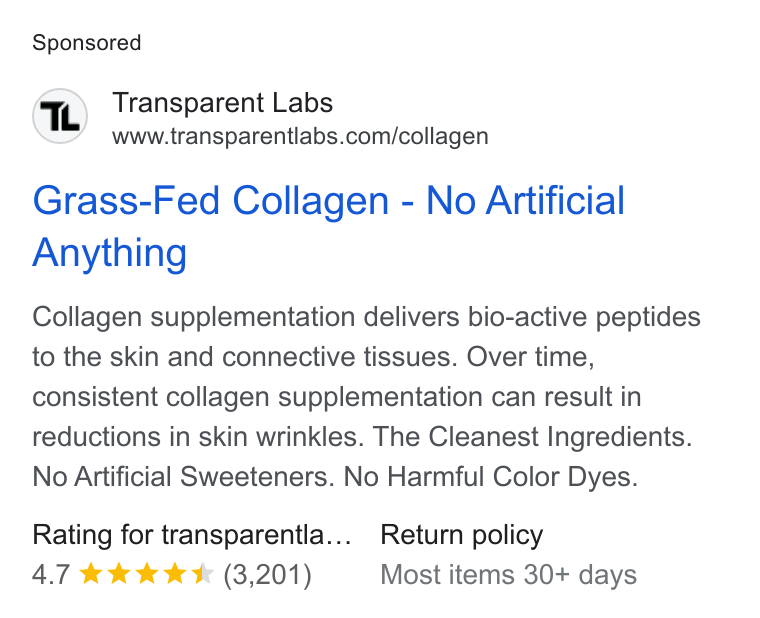760x618 pixels.
Task: Select the Transparent Labs advertiser name
Action: (x=222, y=103)
